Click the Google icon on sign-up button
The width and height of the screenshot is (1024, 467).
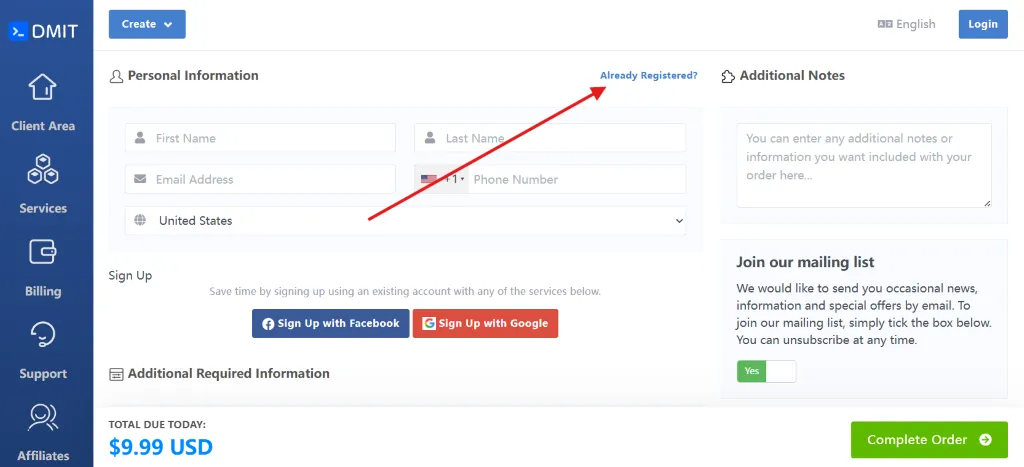click(x=429, y=324)
